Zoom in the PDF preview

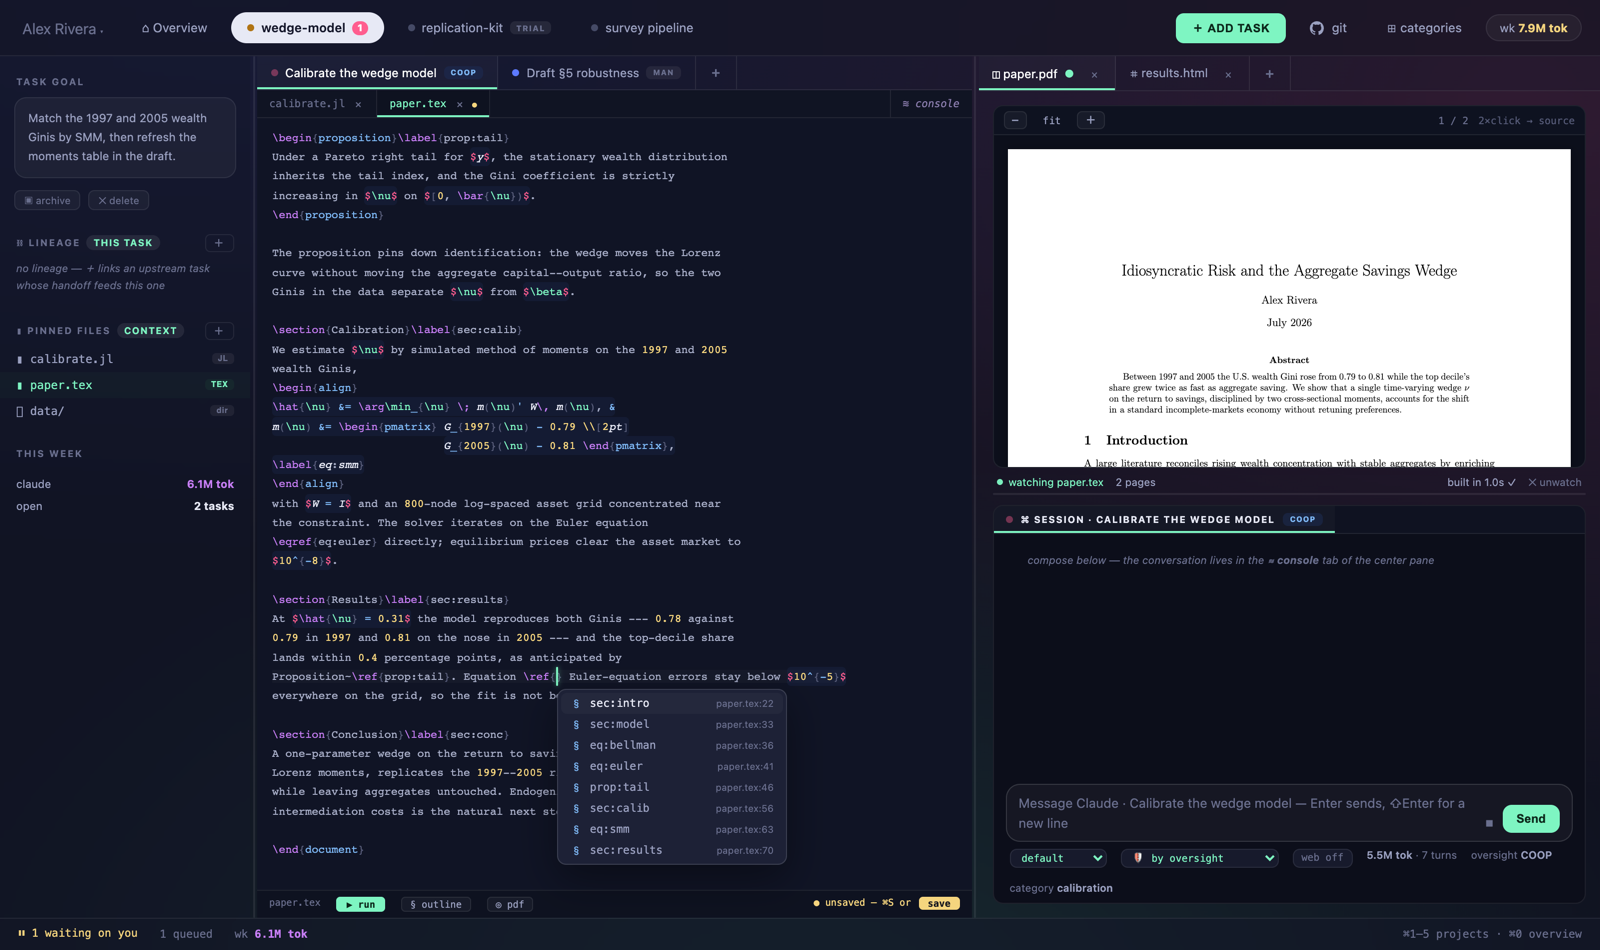[x=1090, y=120]
